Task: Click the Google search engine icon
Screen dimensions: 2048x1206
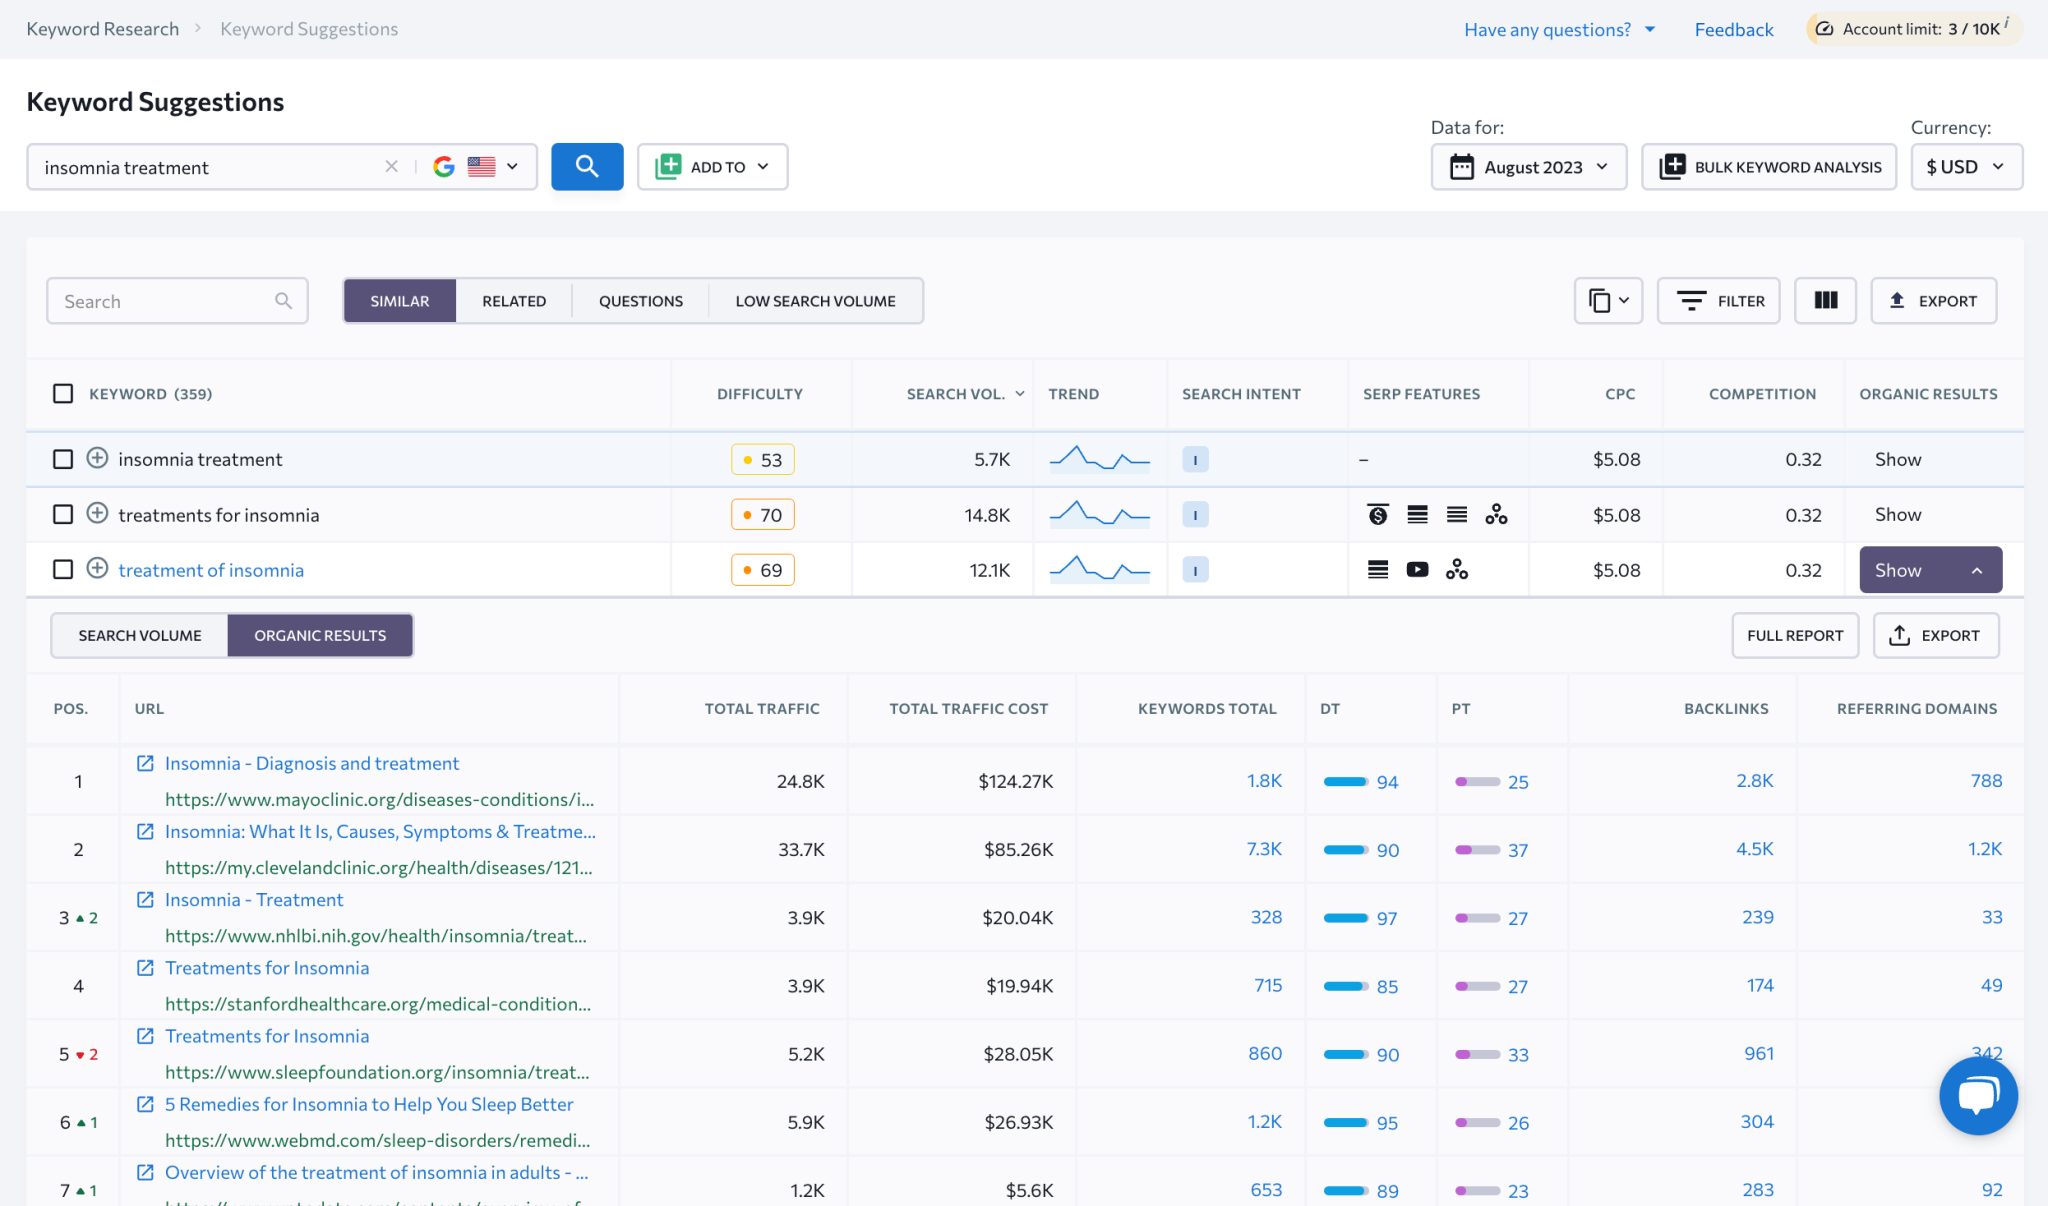Action: [x=444, y=166]
